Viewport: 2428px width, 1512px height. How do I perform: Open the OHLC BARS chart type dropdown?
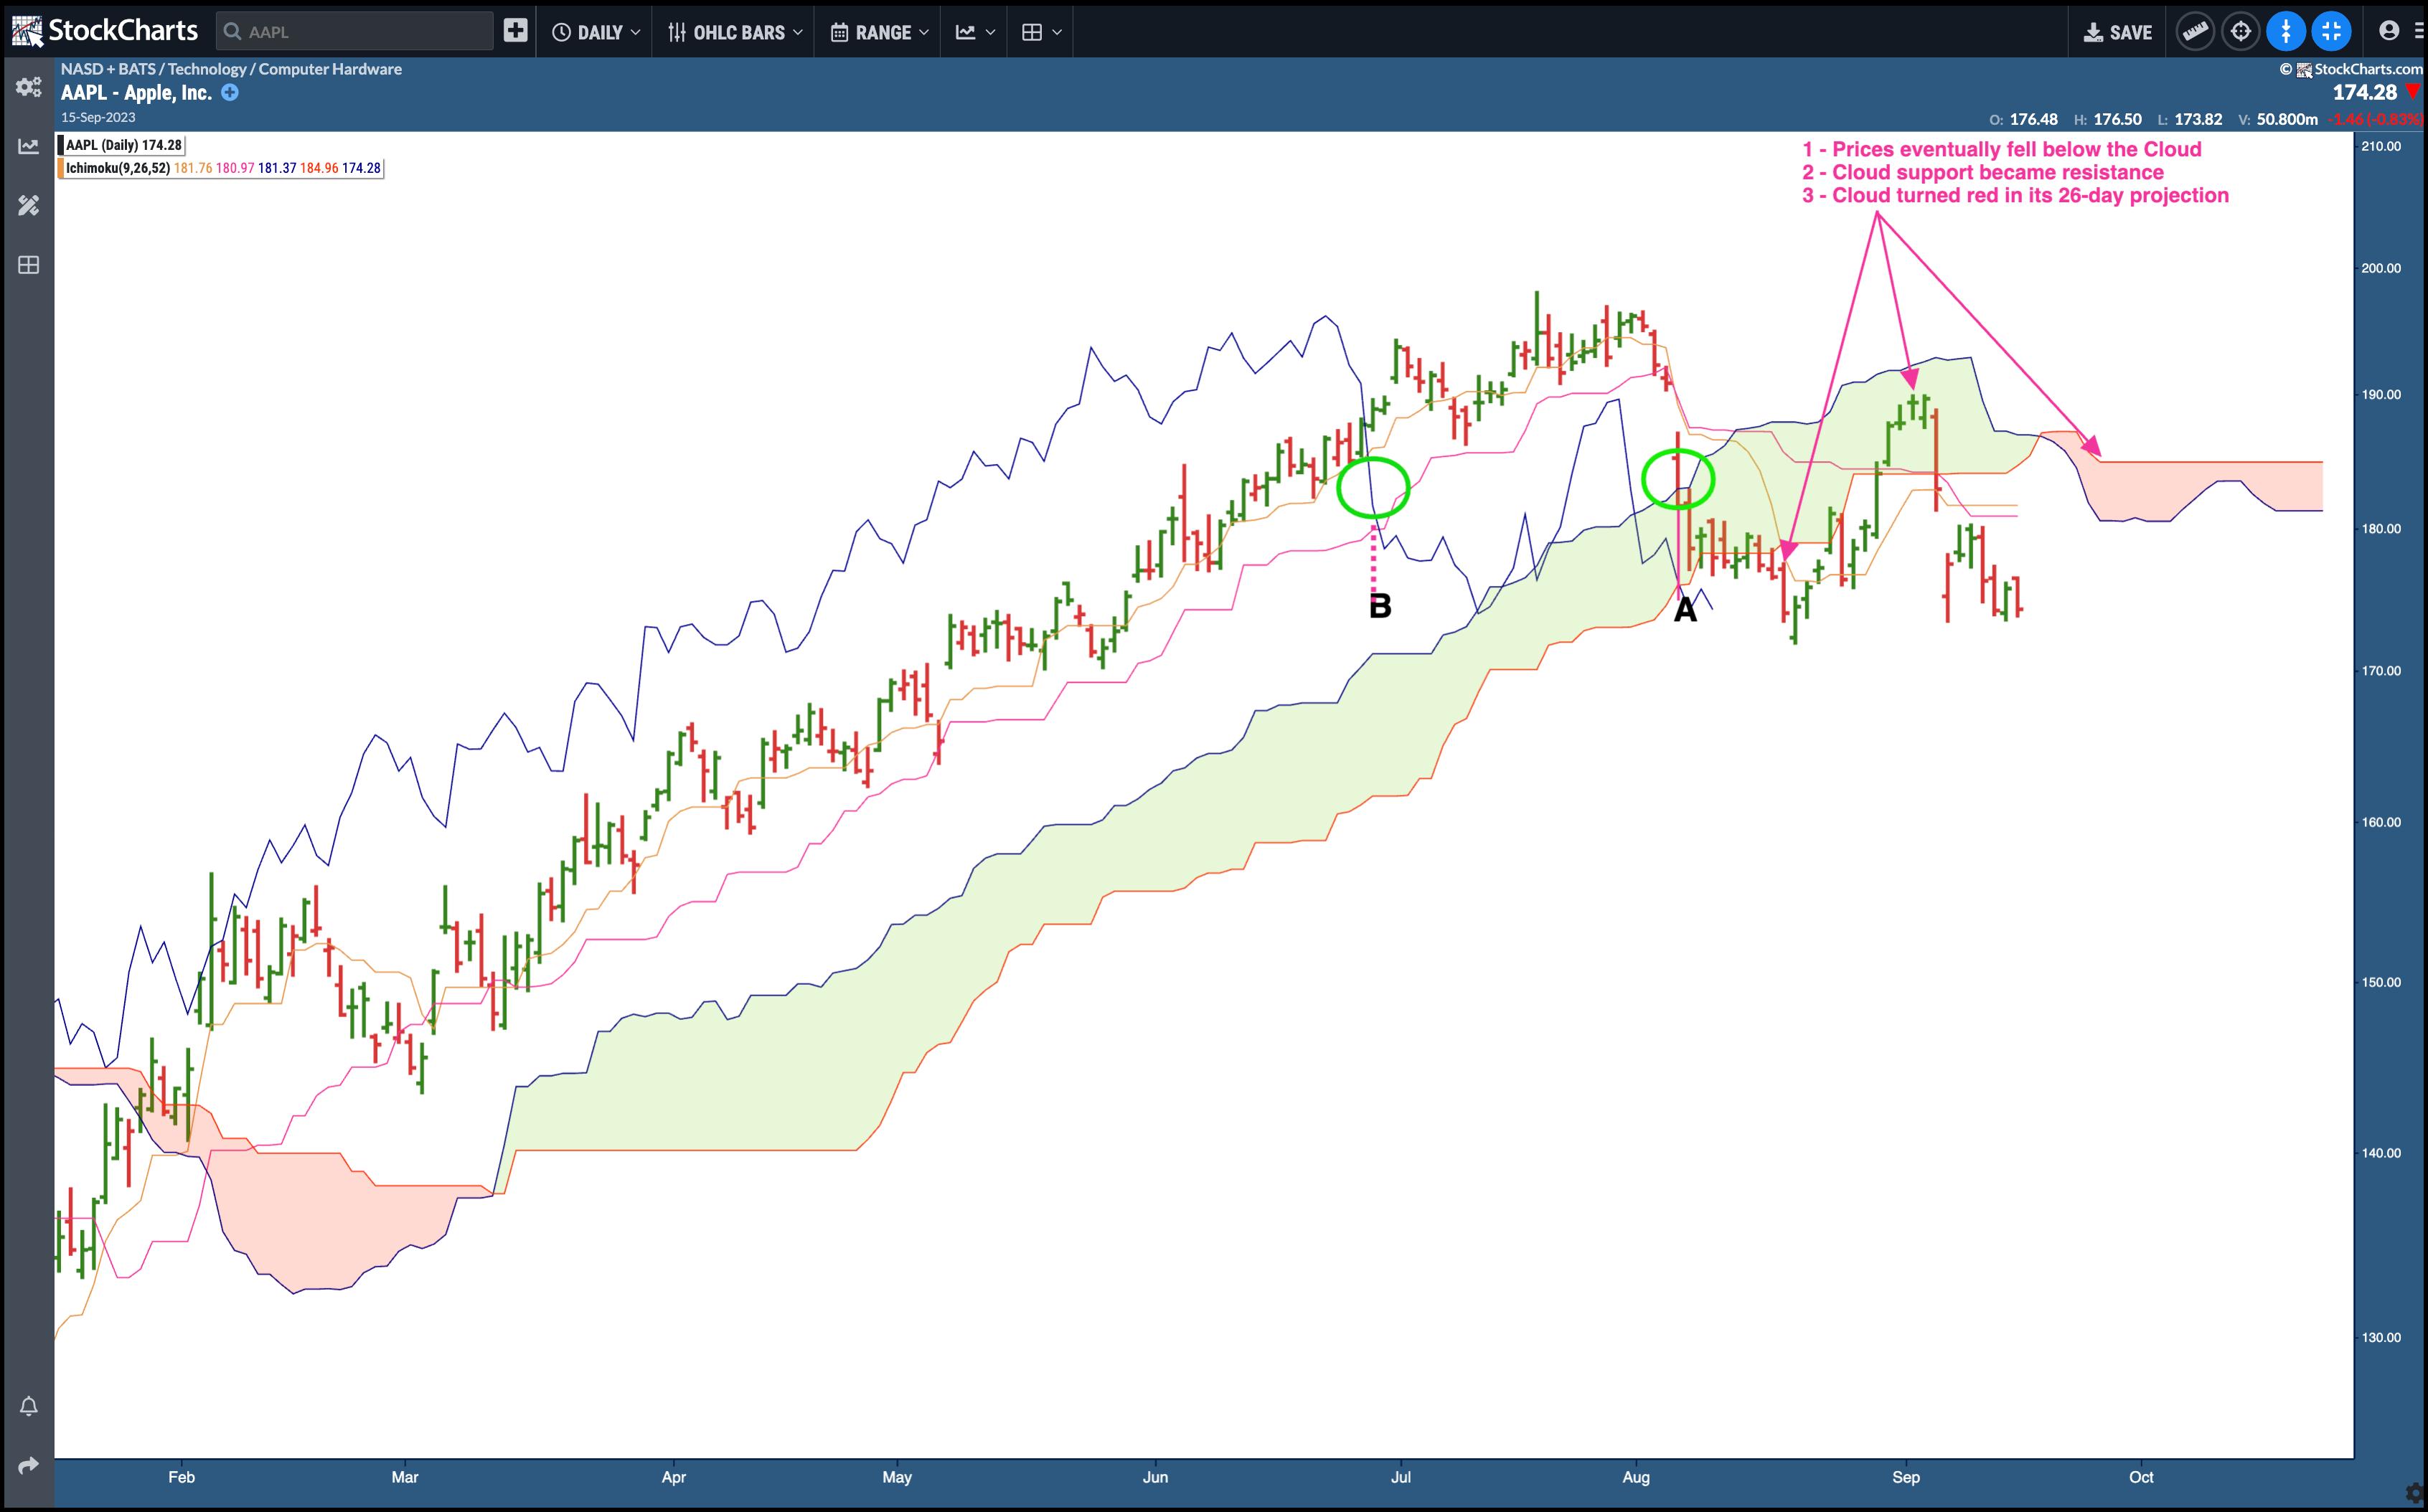click(735, 32)
